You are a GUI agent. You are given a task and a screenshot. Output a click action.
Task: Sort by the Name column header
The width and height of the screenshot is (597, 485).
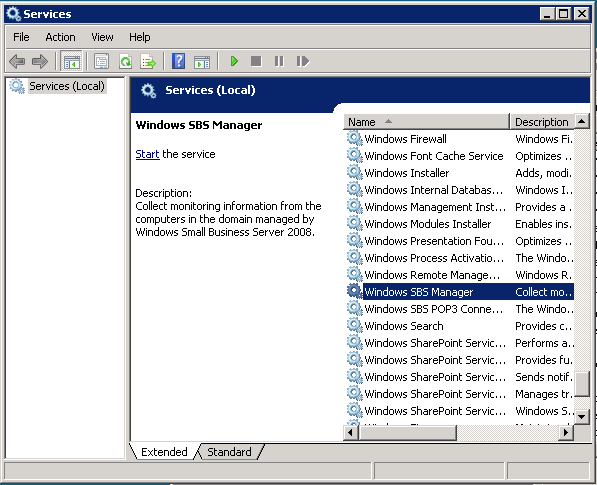tap(426, 122)
